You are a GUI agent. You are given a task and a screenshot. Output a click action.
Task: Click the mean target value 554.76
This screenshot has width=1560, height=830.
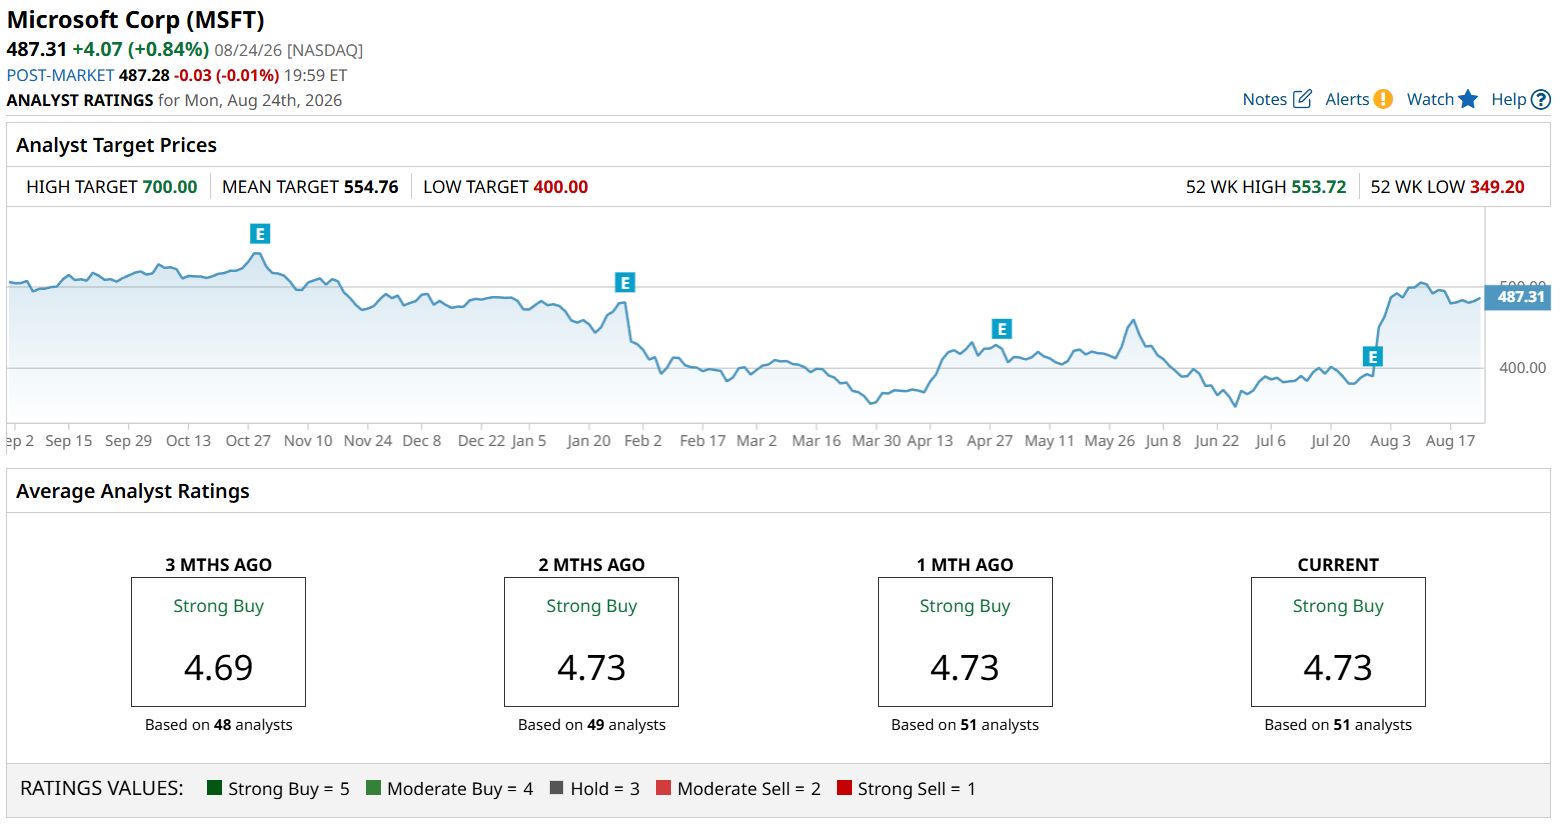point(371,187)
